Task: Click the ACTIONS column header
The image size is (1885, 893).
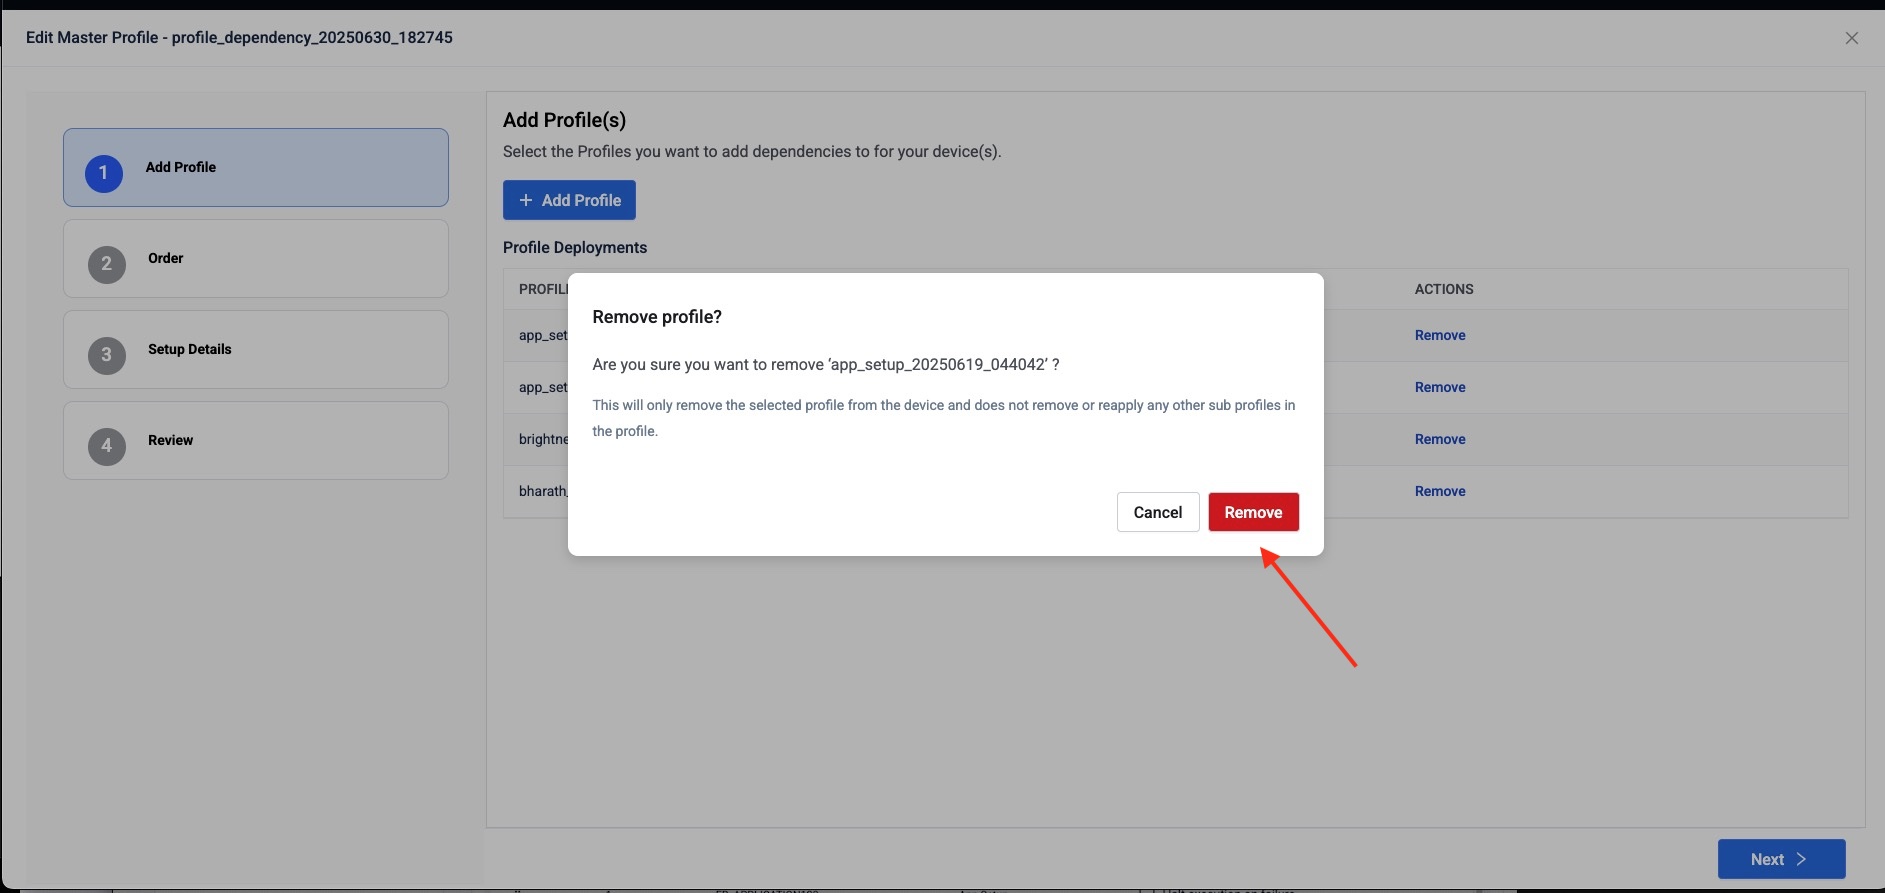Action: (1443, 289)
